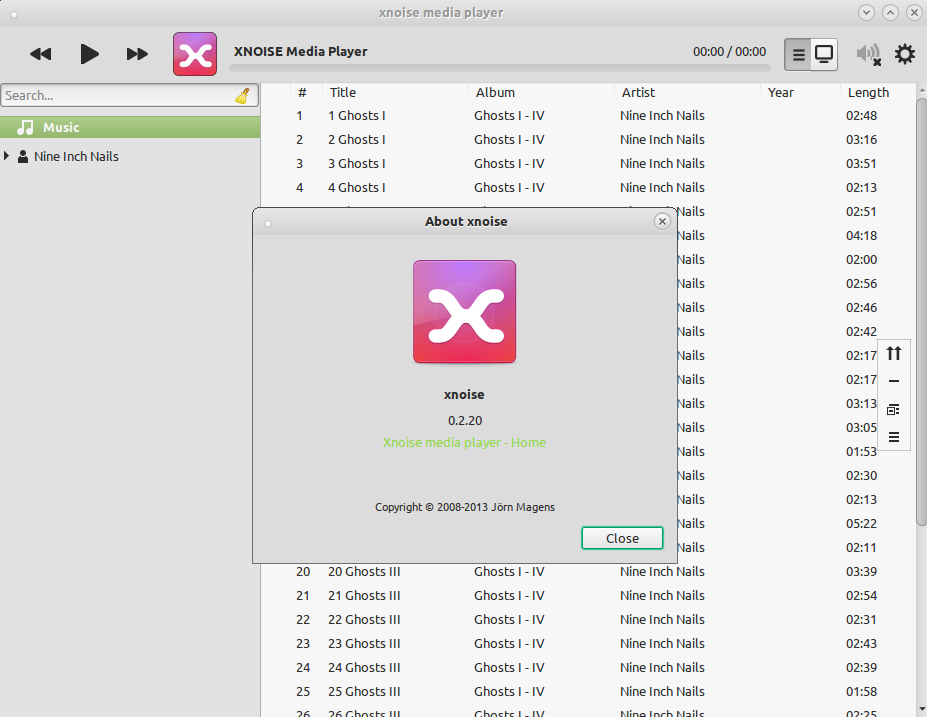The image size is (927, 717).
Task: Click the XNOISE Media Player title label
Action: click(x=300, y=51)
